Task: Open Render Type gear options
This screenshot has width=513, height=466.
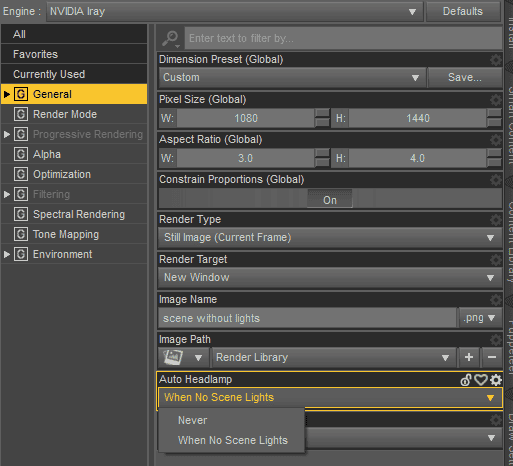Action: (496, 220)
